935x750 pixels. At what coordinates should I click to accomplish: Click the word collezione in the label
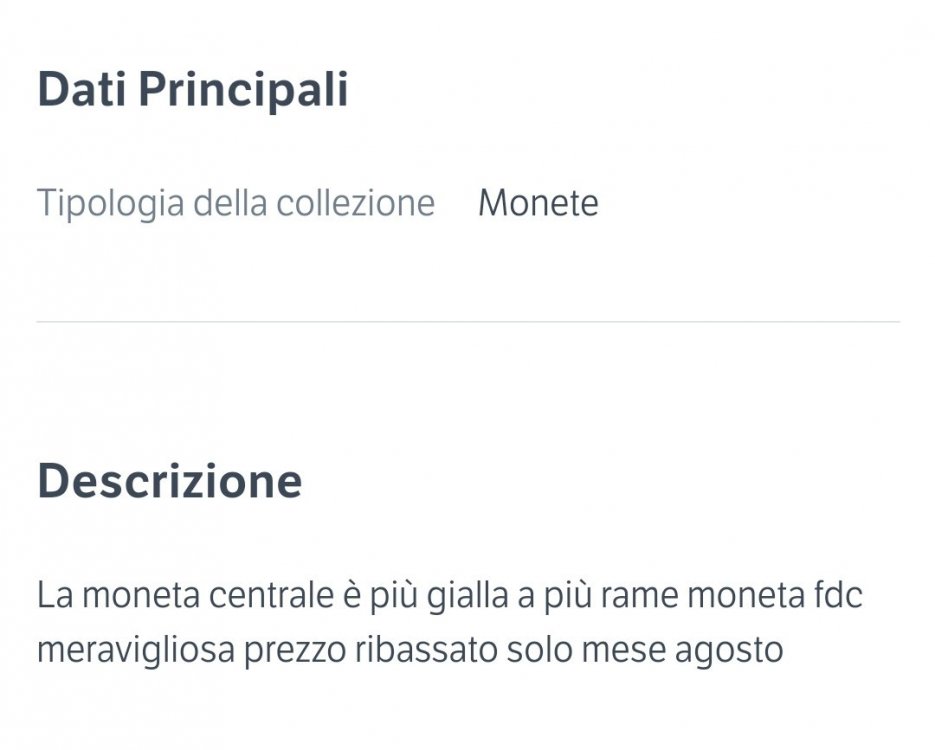click(356, 203)
